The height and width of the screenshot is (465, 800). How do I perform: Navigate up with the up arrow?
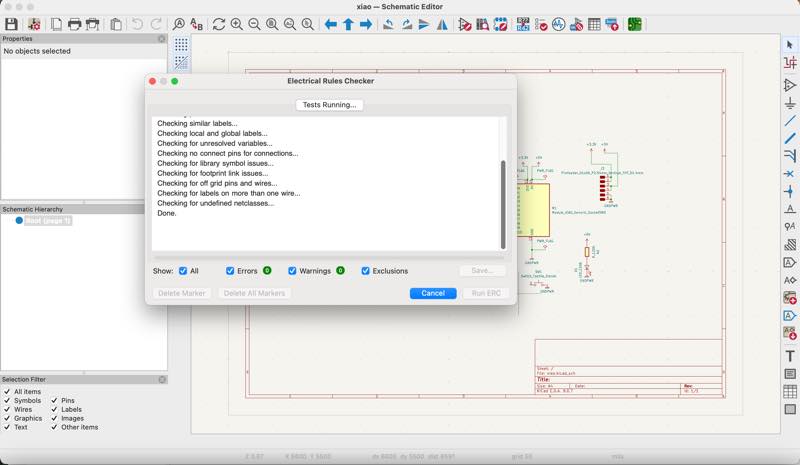(348, 24)
